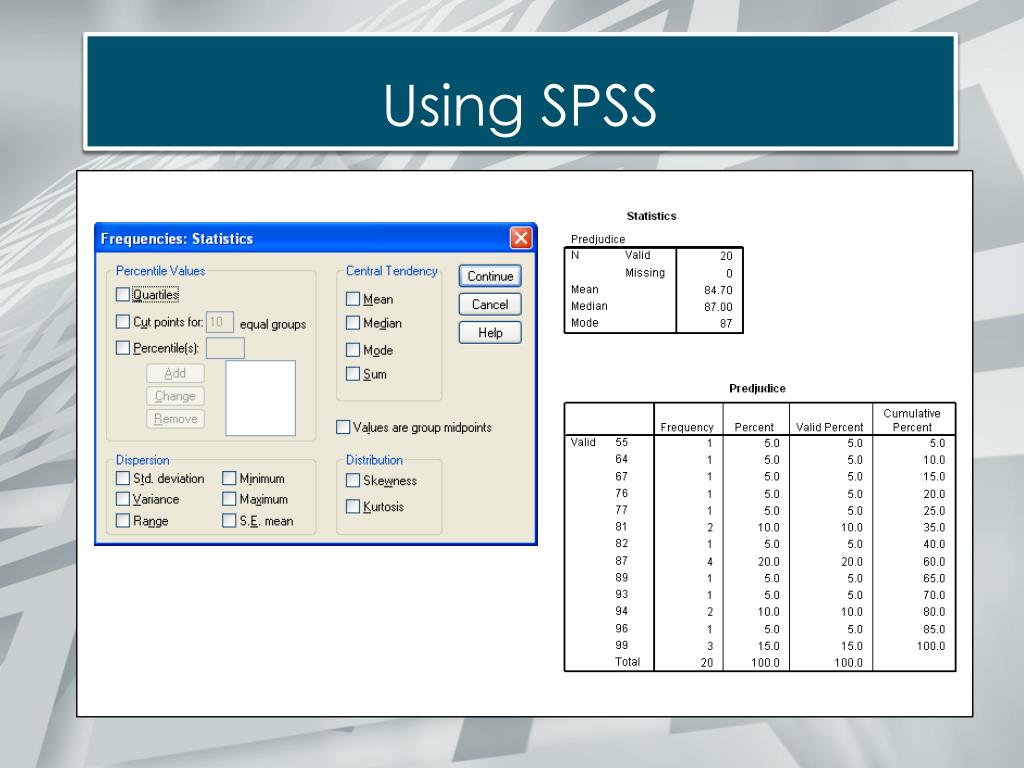Click the Remove percentile button
This screenshot has width=1024, height=768.
(x=175, y=419)
